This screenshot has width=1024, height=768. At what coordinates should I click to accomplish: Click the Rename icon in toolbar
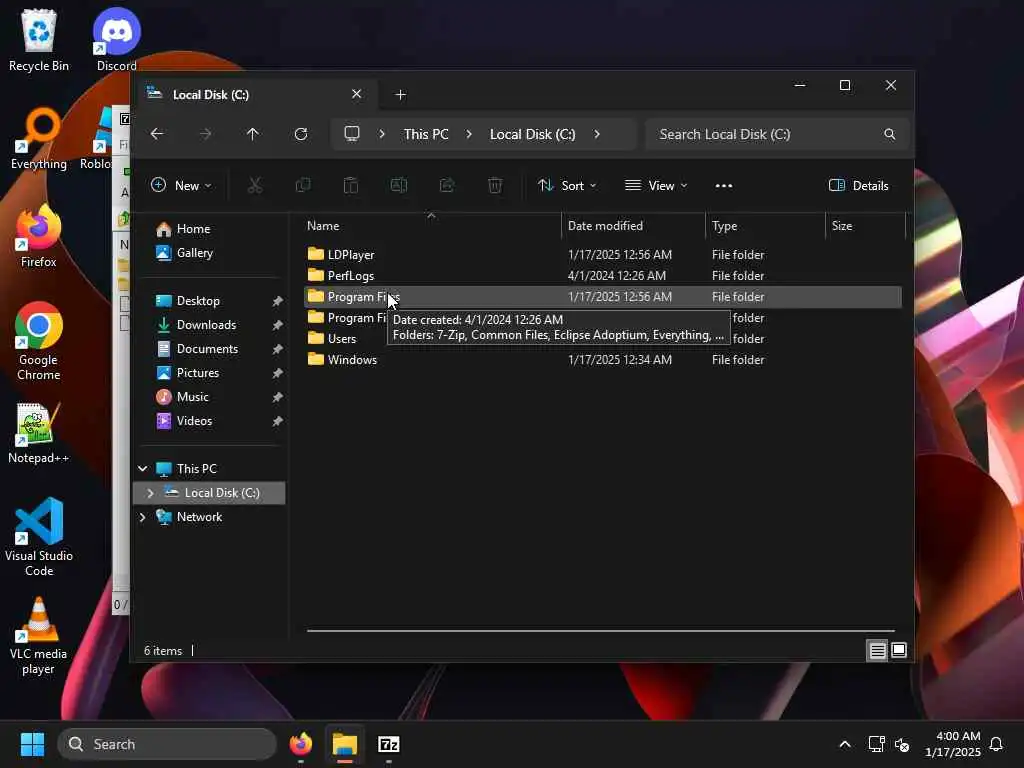(399, 185)
